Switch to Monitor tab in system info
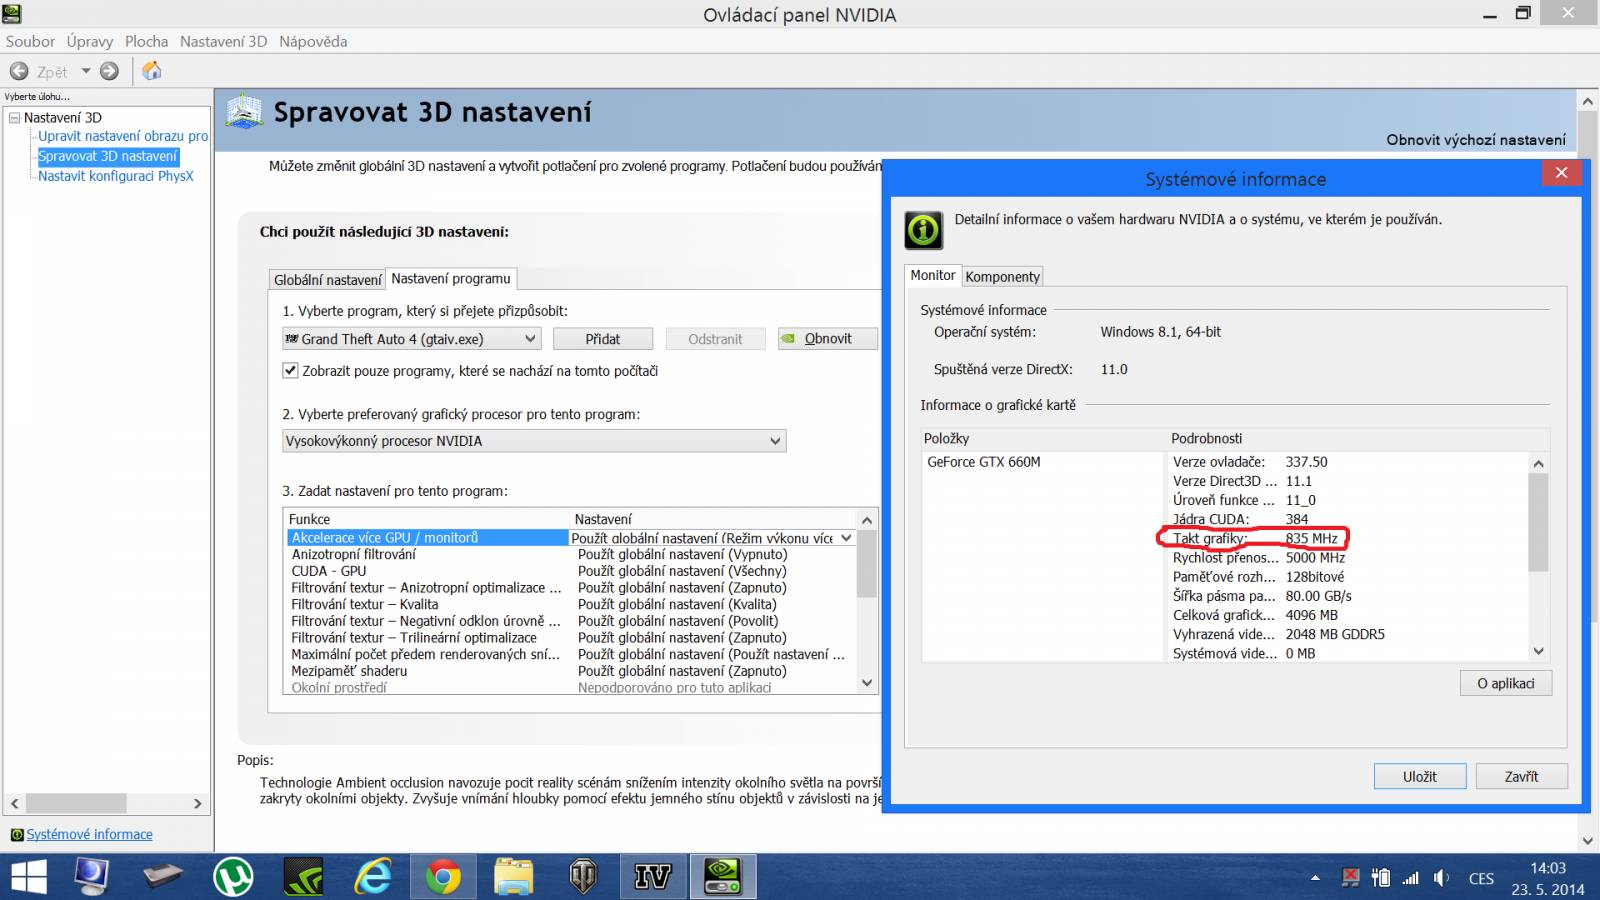 pos(932,275)
